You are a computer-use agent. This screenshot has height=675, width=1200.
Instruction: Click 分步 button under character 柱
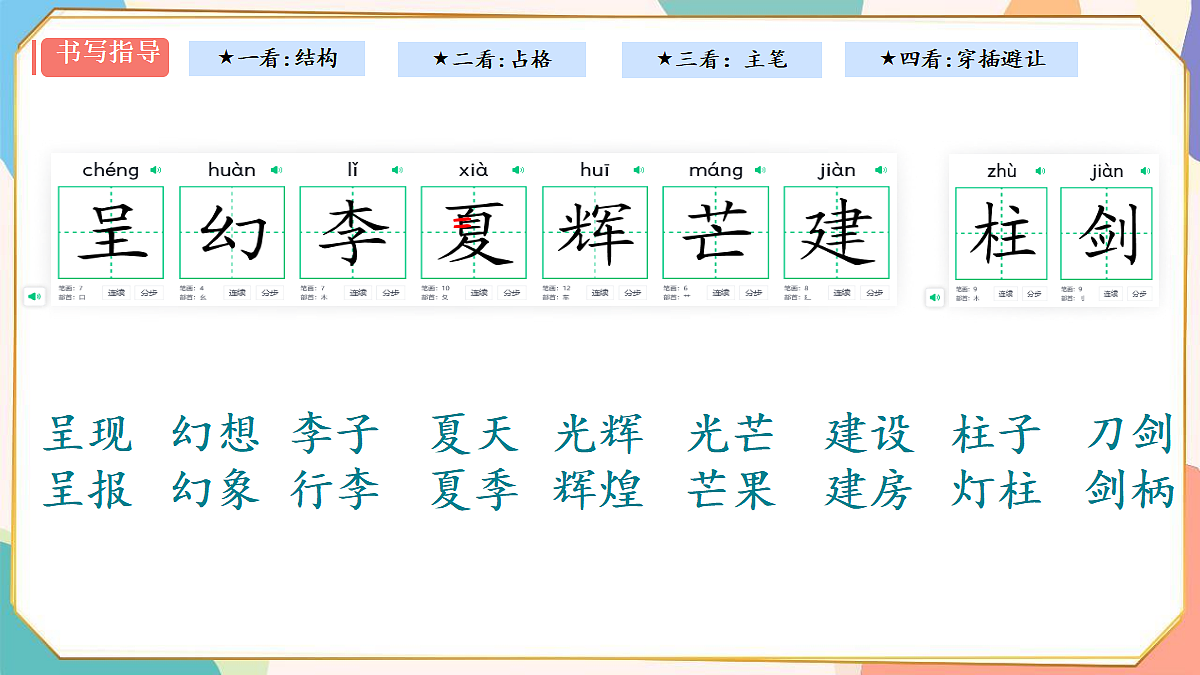[1034, 294]
